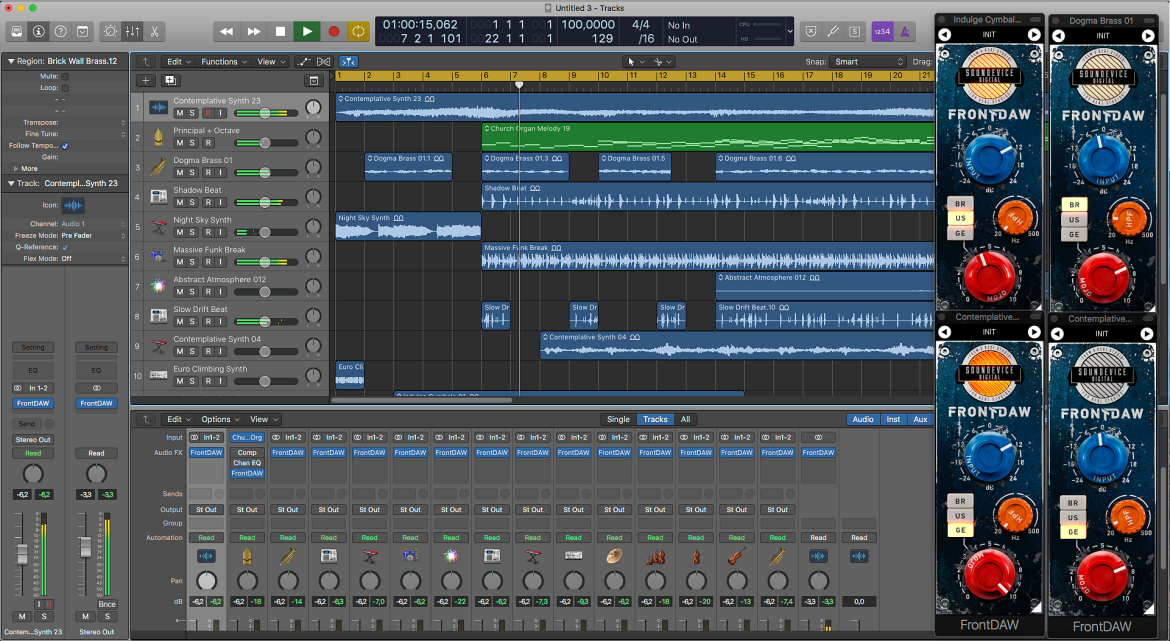Open the Tuner fork icon
Screen dimensions: 1170x641
click(833, 31)
